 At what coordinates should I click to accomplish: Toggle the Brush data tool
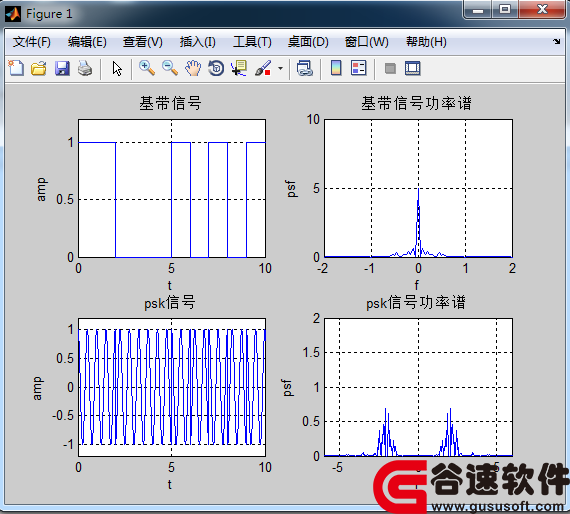coord(263,68)
